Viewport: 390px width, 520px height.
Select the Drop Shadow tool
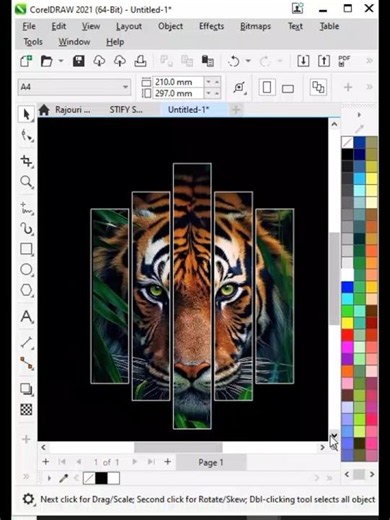coord(27,389)
